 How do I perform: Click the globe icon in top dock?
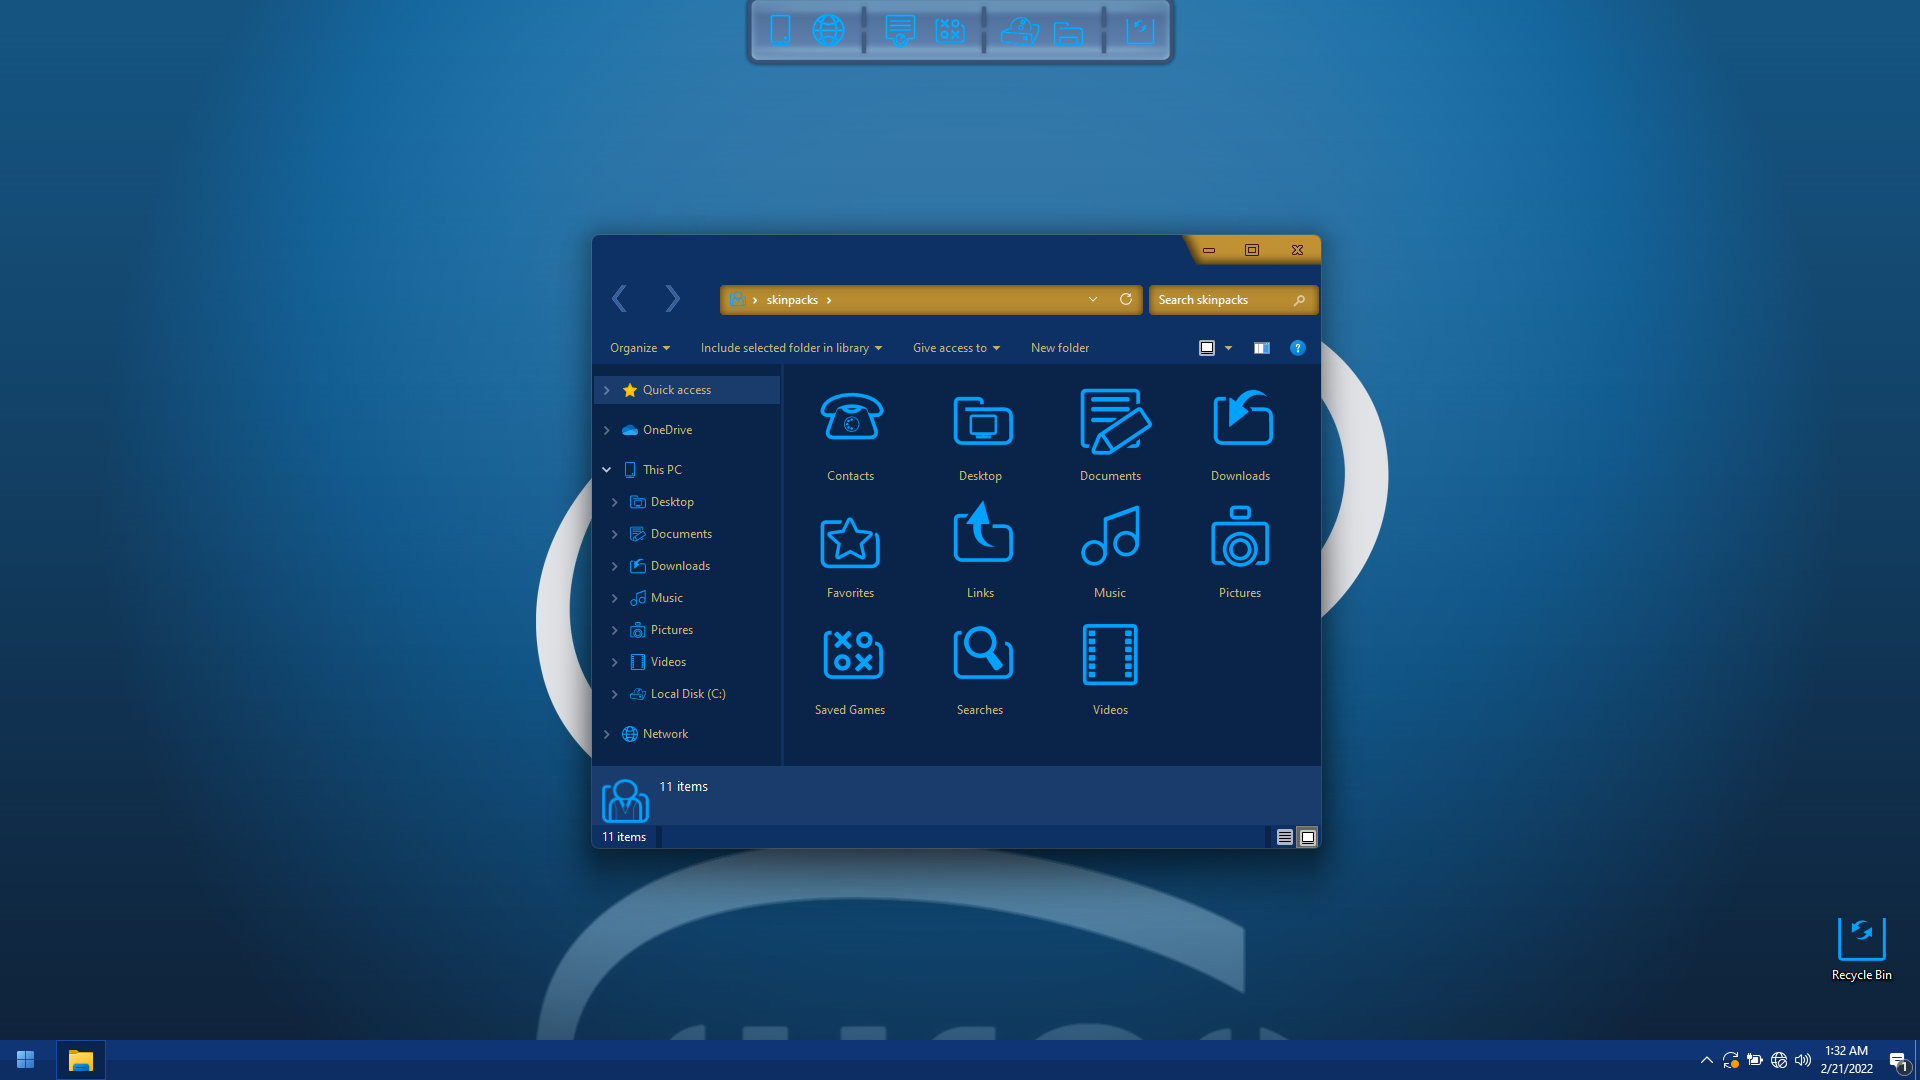tap(828, 30)
